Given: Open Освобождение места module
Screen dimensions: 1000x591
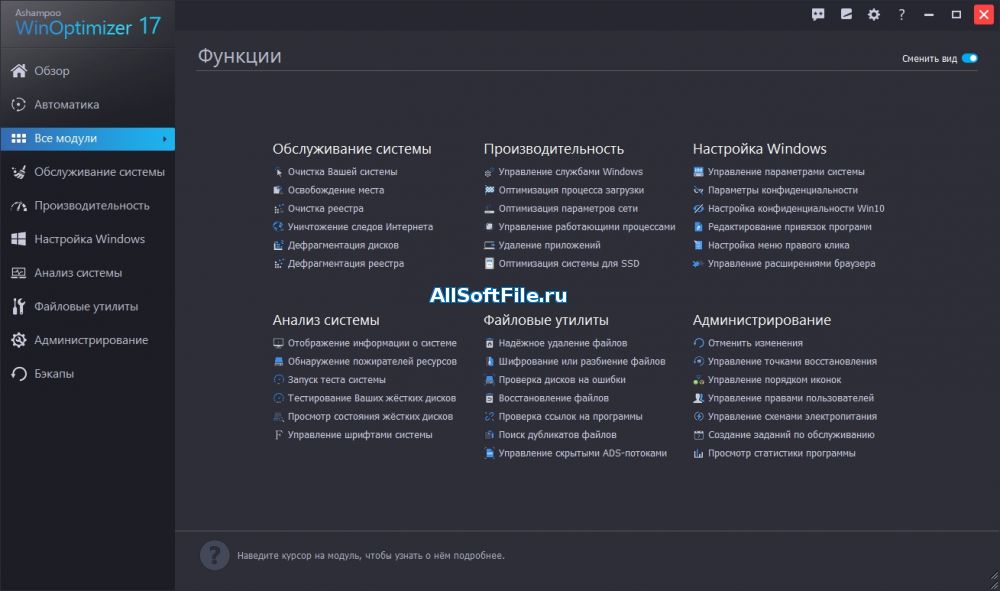Looking at the screenshot, I should pos(335,190).
